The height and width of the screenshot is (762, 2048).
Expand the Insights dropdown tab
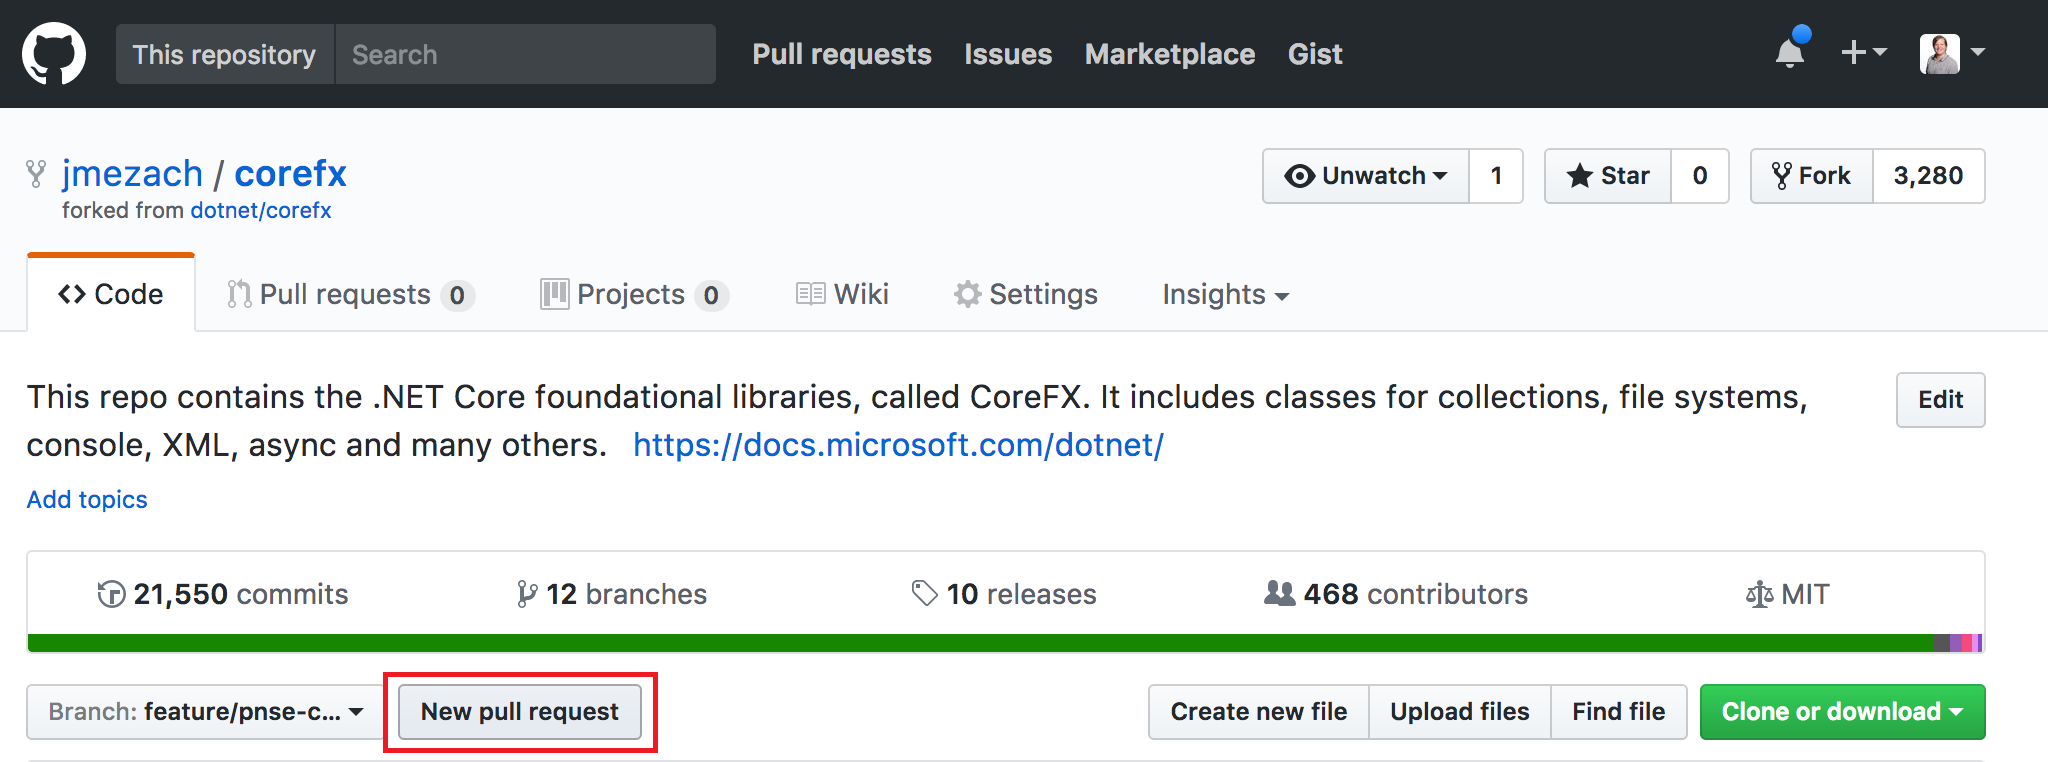(x=1226, y=294)
